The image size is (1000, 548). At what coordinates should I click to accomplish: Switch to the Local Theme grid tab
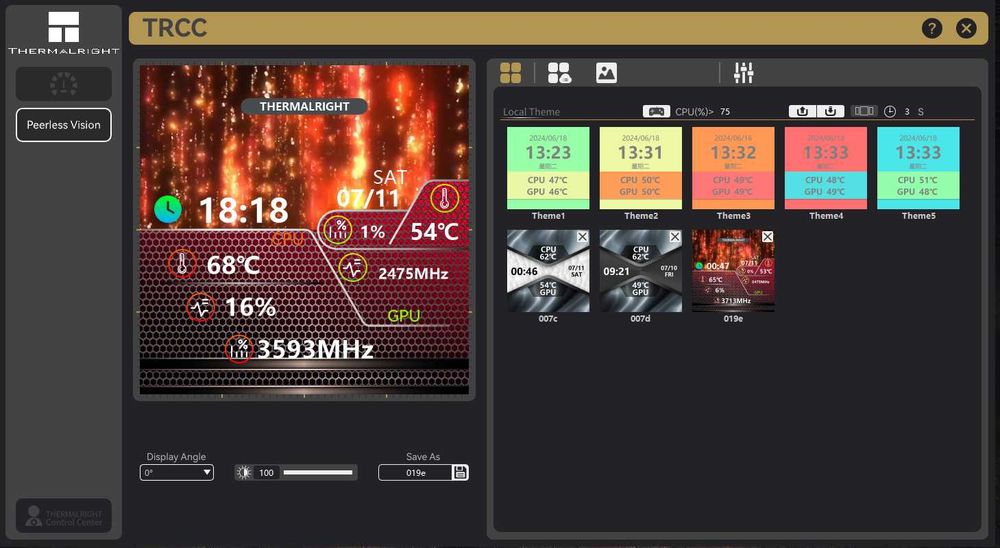(x=510, y=73)
